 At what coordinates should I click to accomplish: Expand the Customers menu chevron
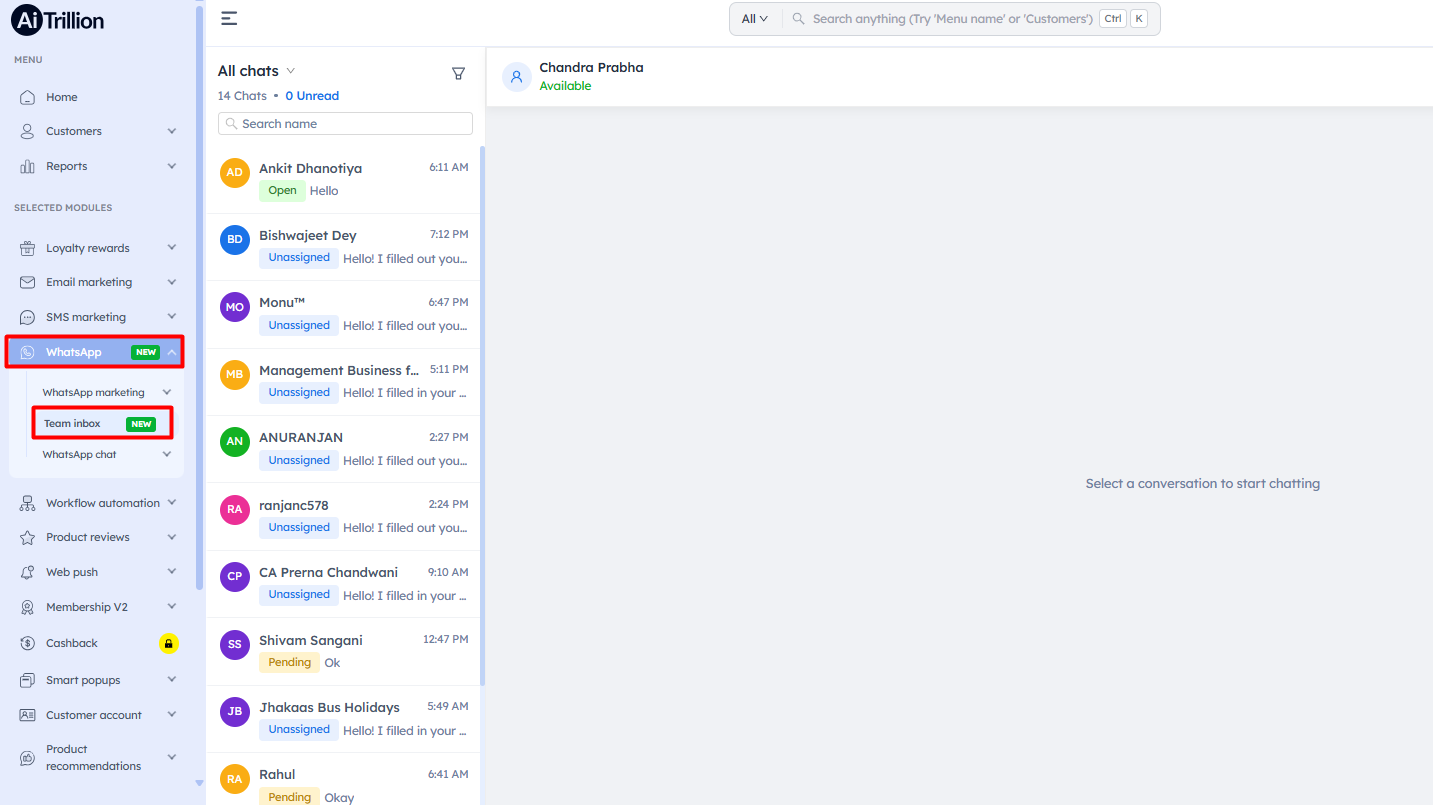(172, 131)
